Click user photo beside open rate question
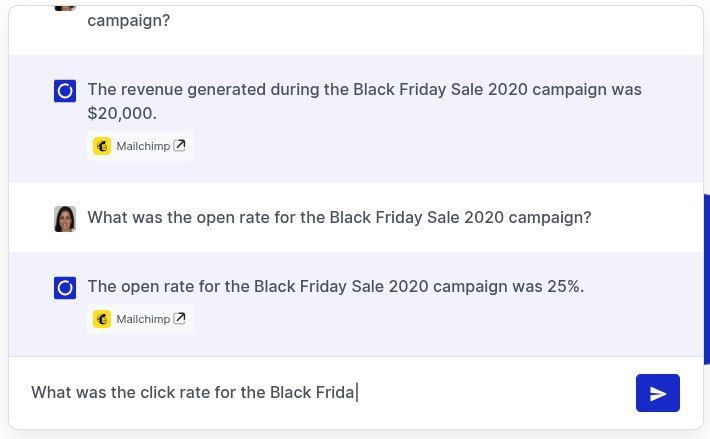The image size is (710, 439). [x=65, y=218]
